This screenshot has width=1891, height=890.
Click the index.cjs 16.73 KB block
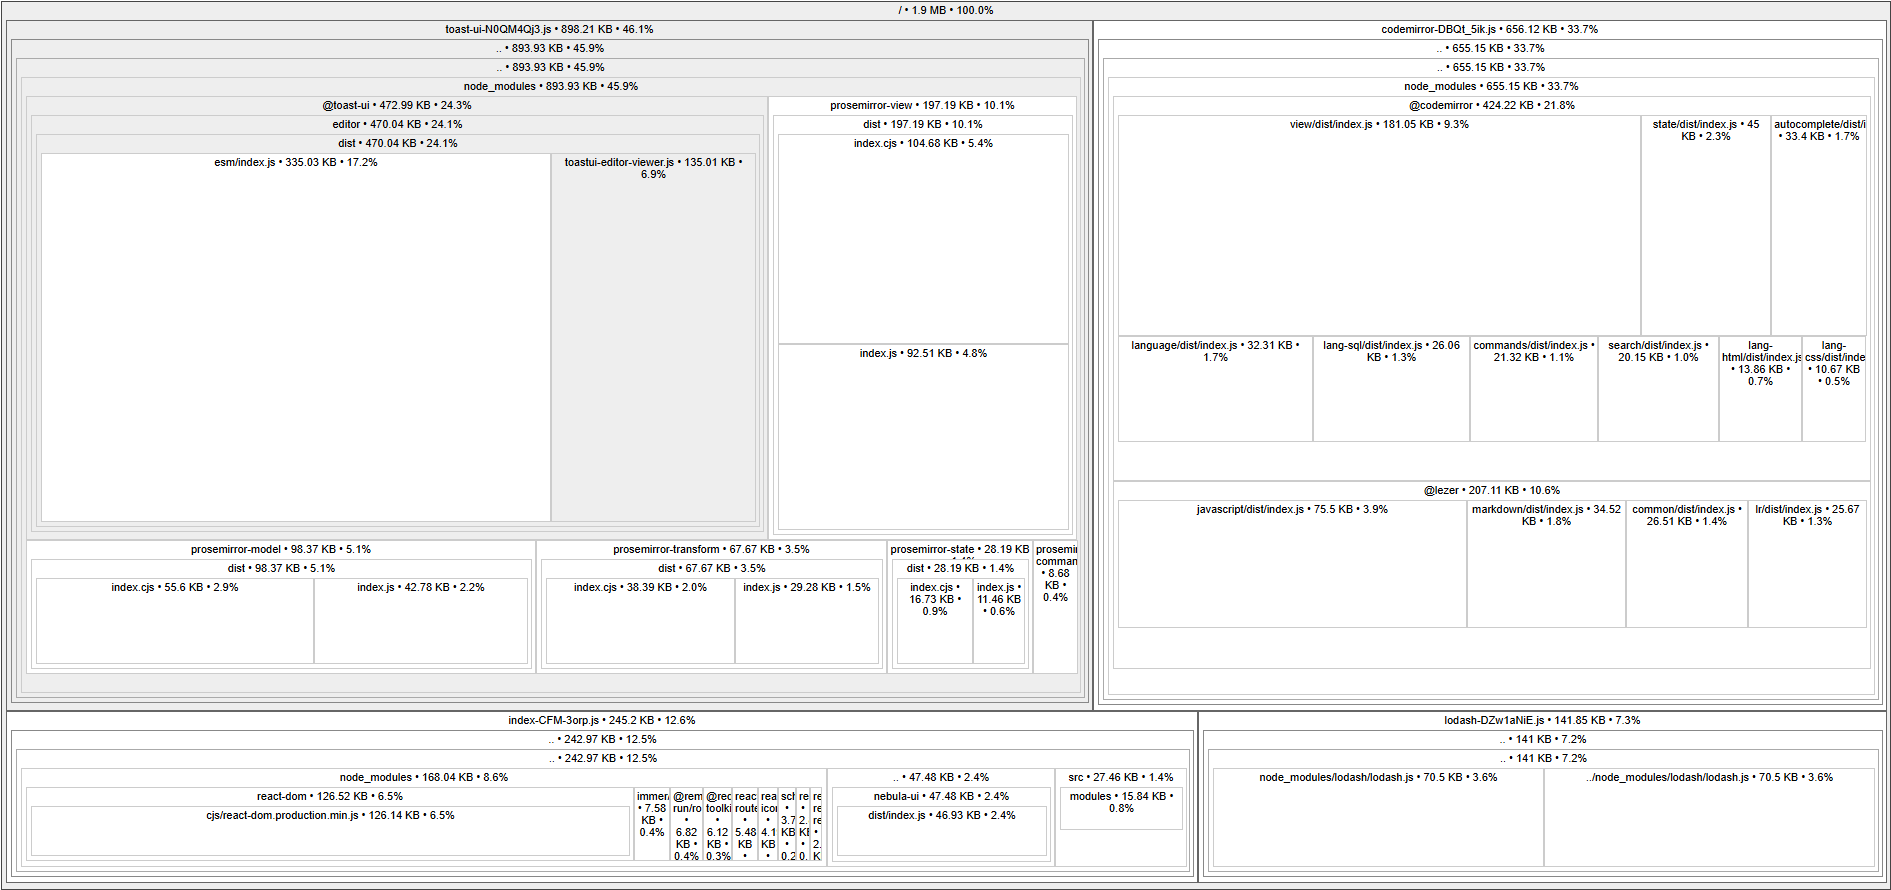935,621
